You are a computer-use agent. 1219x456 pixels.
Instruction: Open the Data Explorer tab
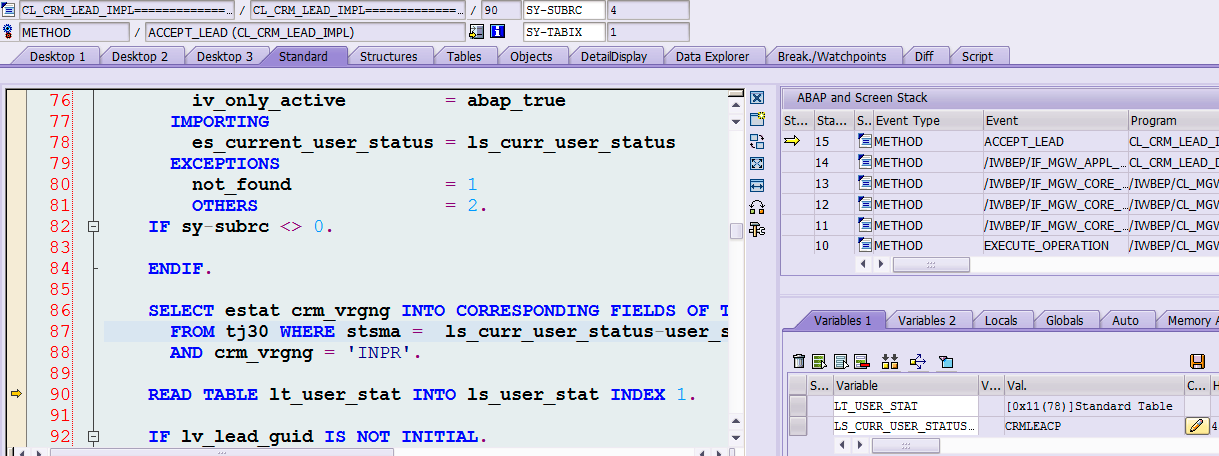(713, 56)
